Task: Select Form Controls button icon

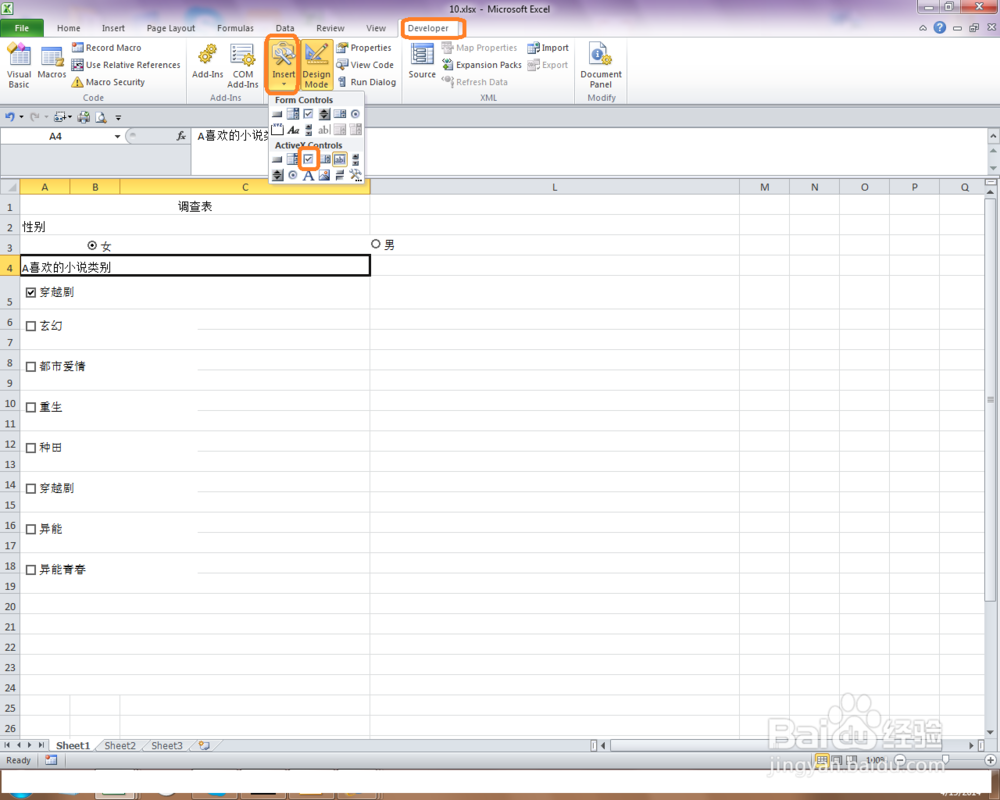Action: 277,114
